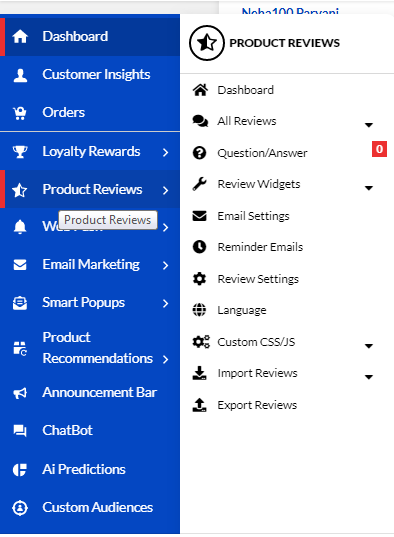Click the Custom Audiences person-circle icon
The height and width of the screenshot is (537, 394).
pos(20,508)
